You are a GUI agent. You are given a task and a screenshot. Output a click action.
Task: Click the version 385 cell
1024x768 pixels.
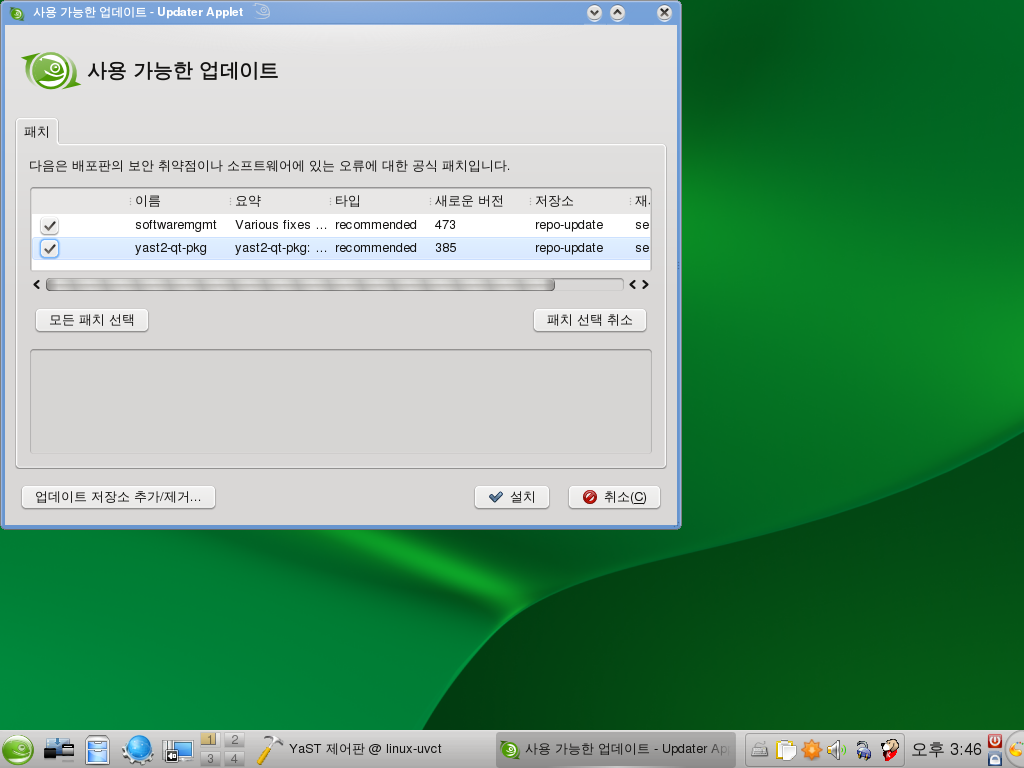point(445,248)
